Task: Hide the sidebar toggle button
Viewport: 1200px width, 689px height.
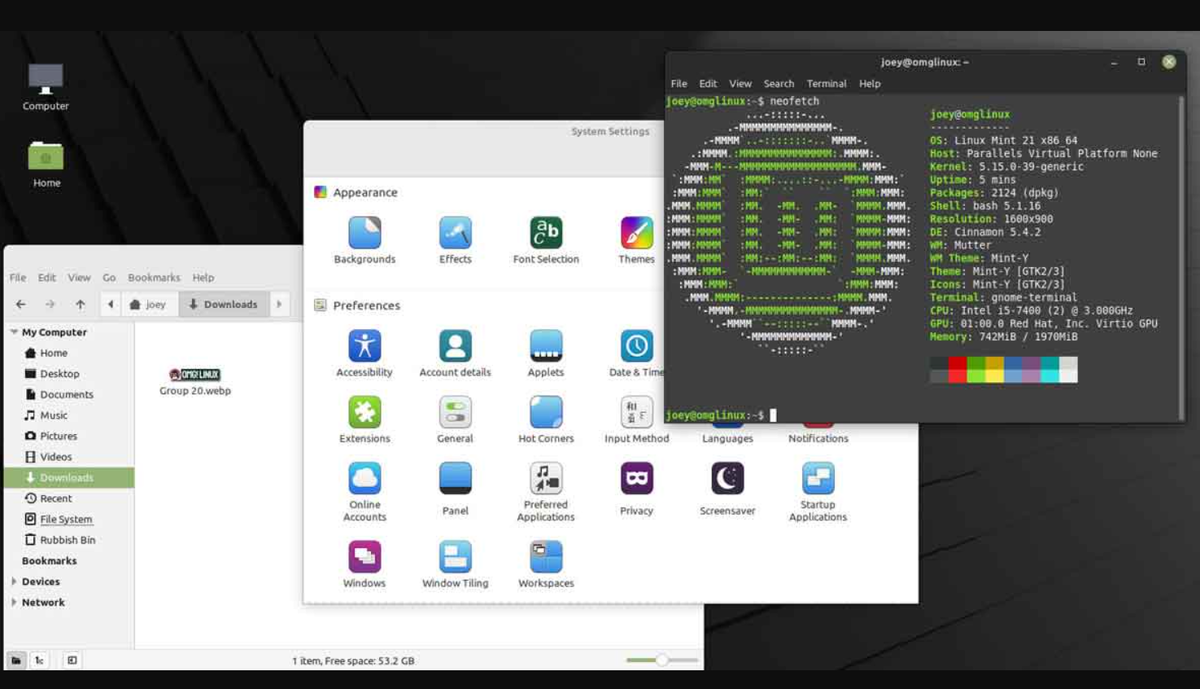Action: point(72,660)
